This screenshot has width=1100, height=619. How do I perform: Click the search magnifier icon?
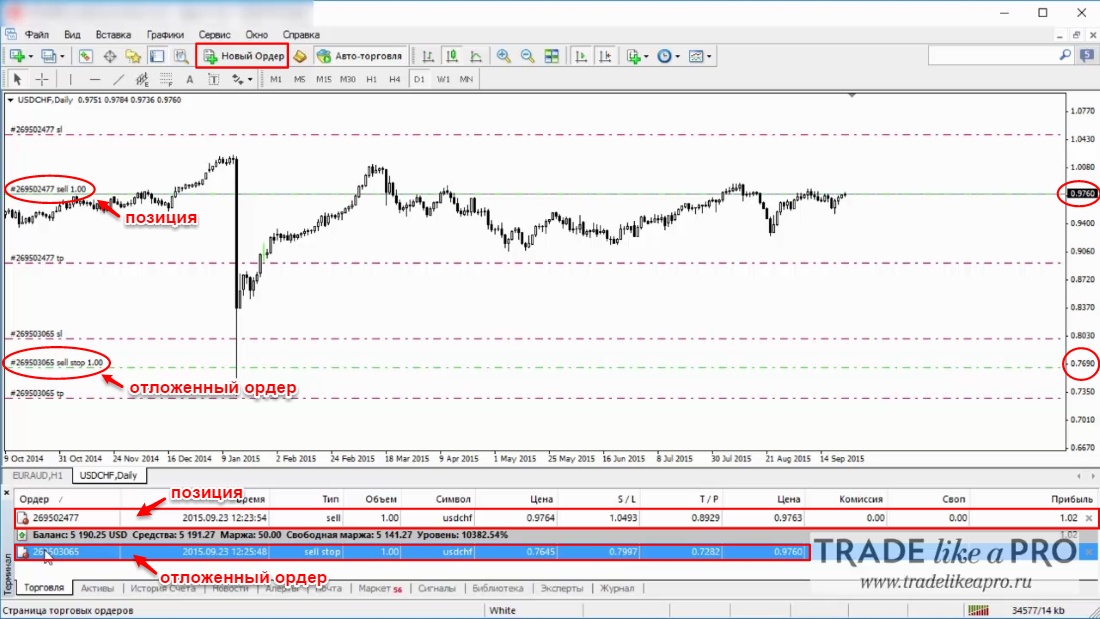[x=1065, y=55]
